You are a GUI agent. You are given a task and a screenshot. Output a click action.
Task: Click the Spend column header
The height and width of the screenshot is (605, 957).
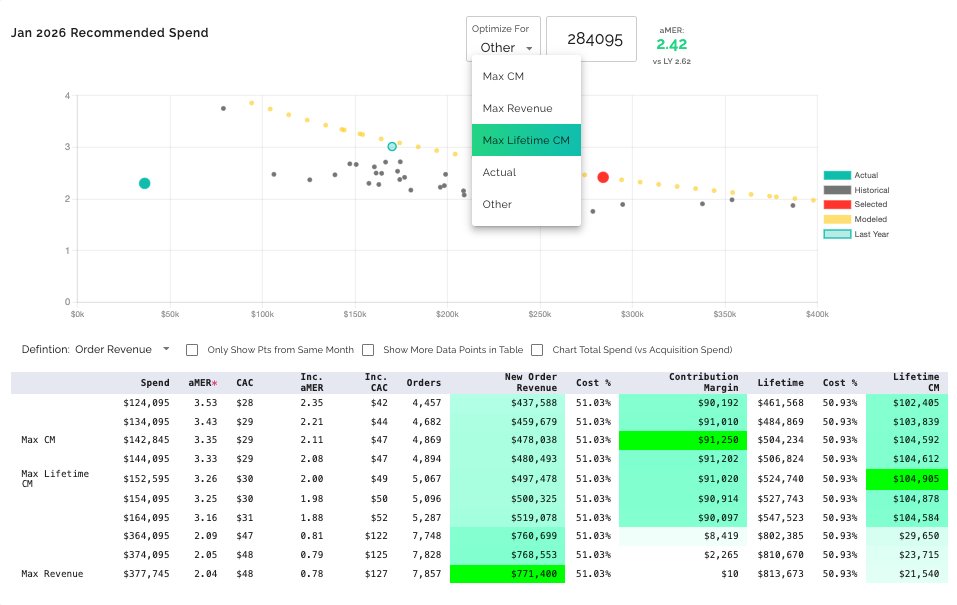click(x=155, y=383)
